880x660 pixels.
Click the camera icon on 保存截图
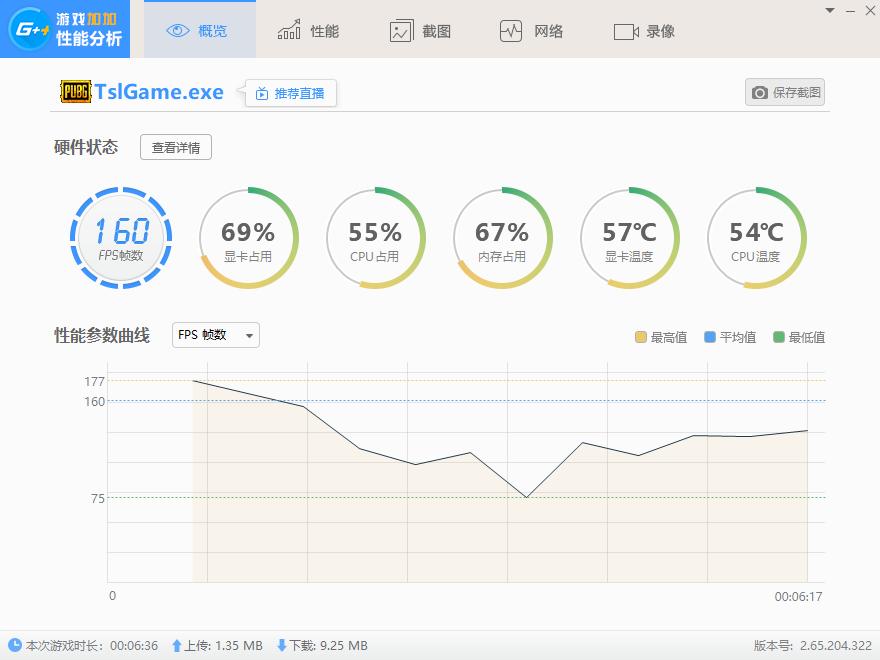[760, 91]
